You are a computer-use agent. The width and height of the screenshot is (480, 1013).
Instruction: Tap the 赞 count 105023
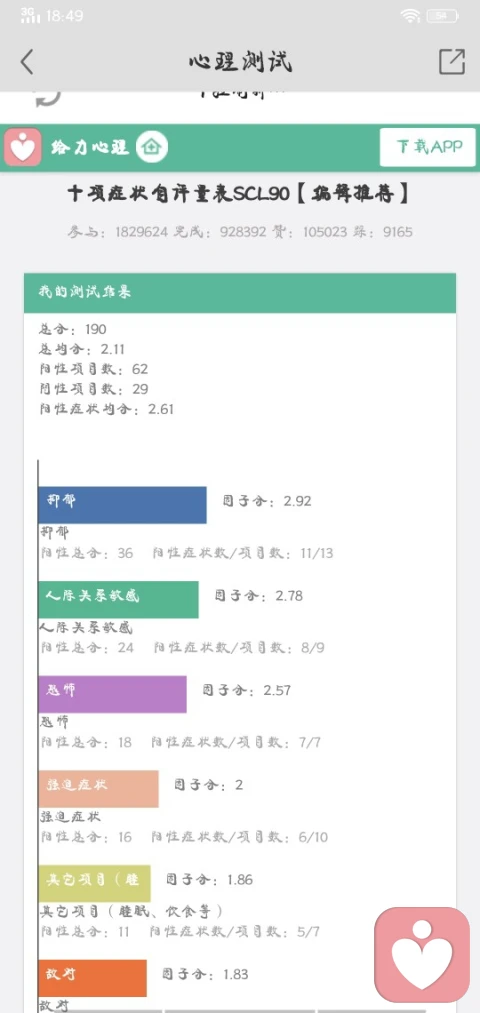point(318,232)
